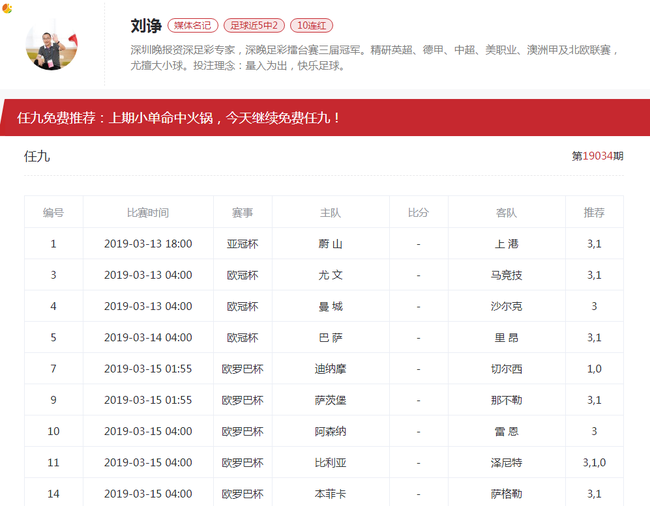Click away team 里昂
650x506 pixels.
coord(506,337)
